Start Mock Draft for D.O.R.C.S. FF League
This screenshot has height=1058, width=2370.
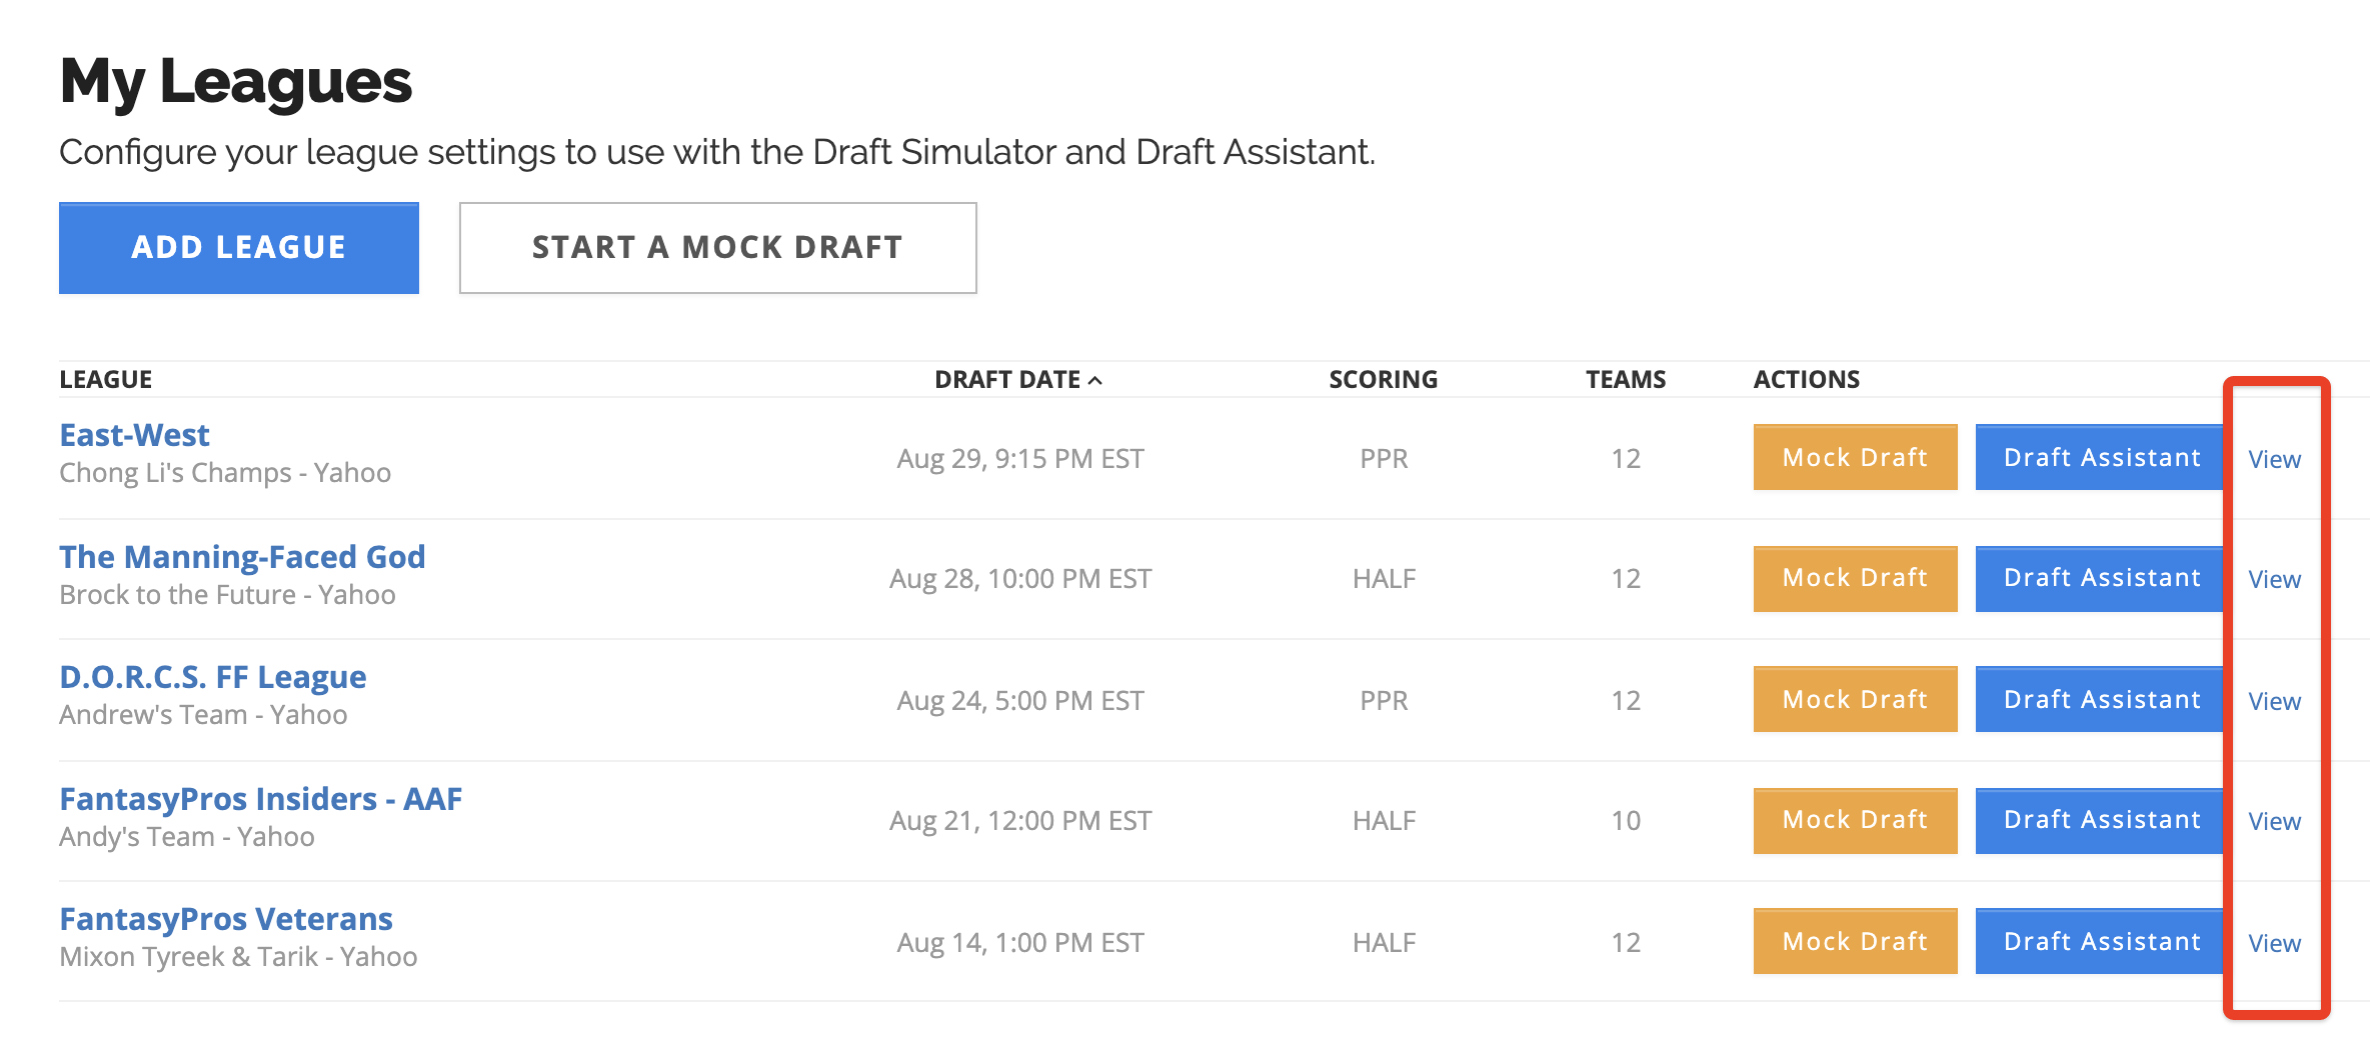click(x=1854, y=700)
